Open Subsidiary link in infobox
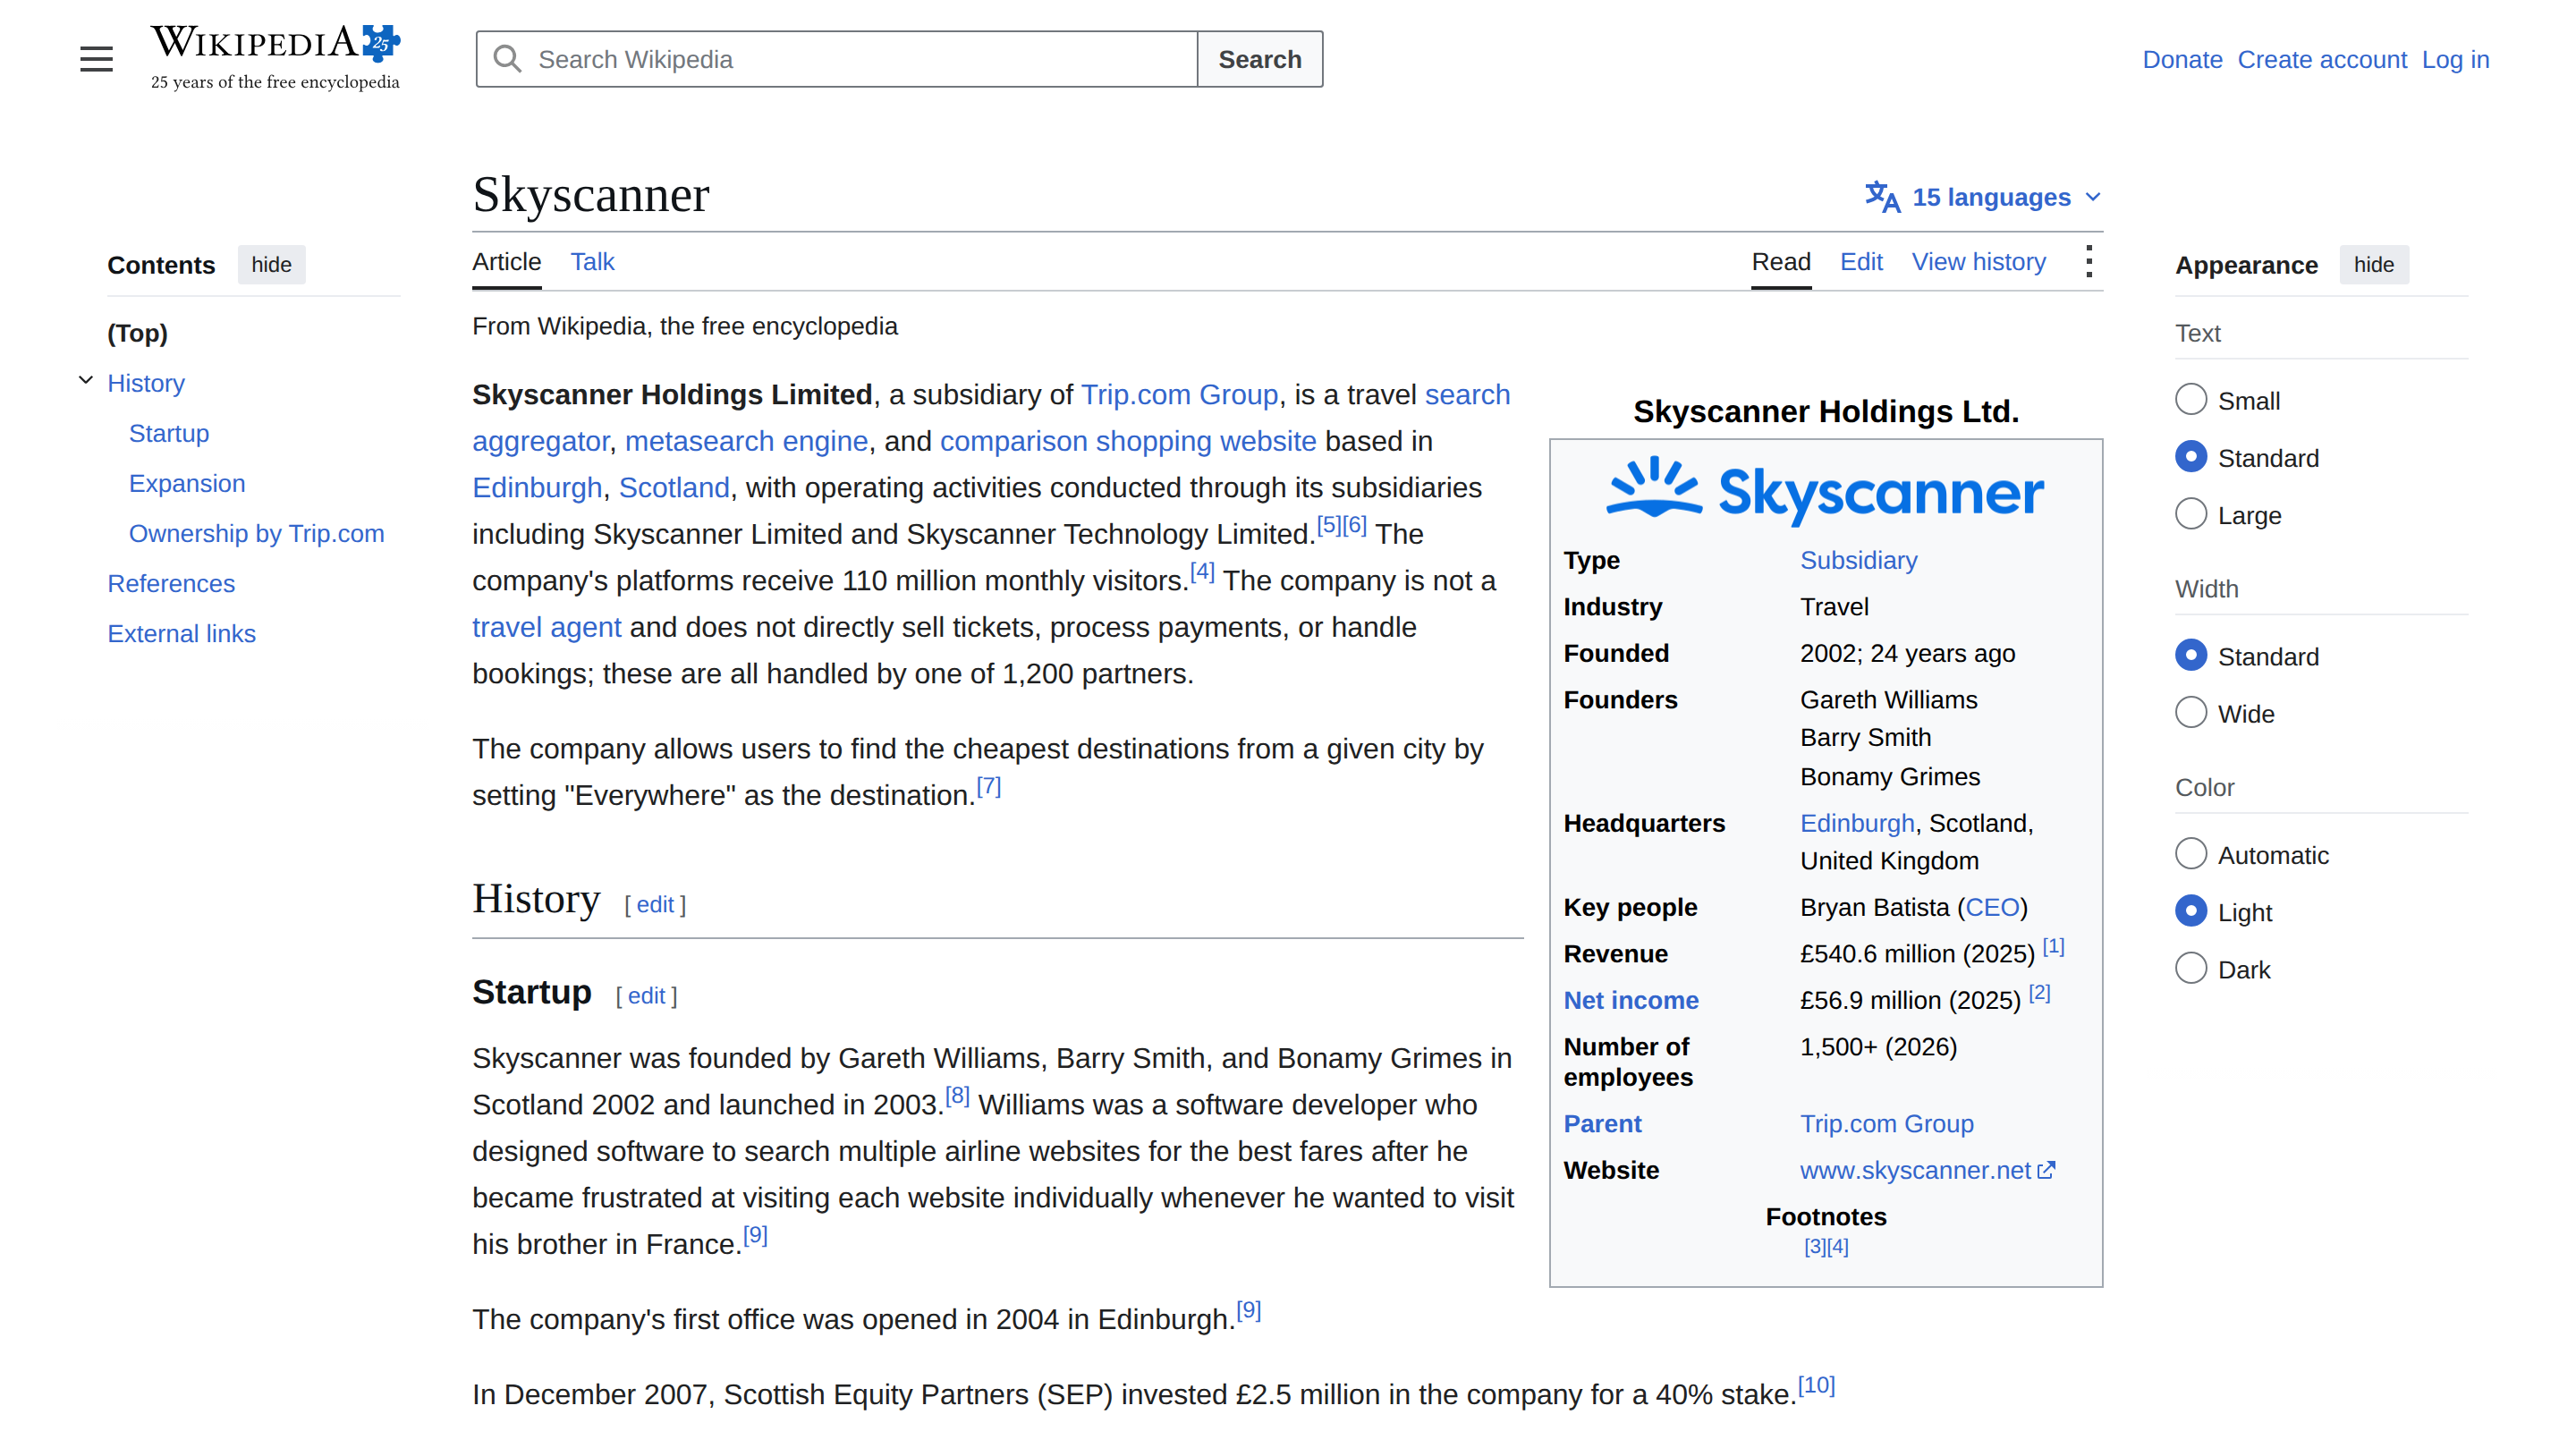Screen dimensions: 2576x1431 [1858, 560]
